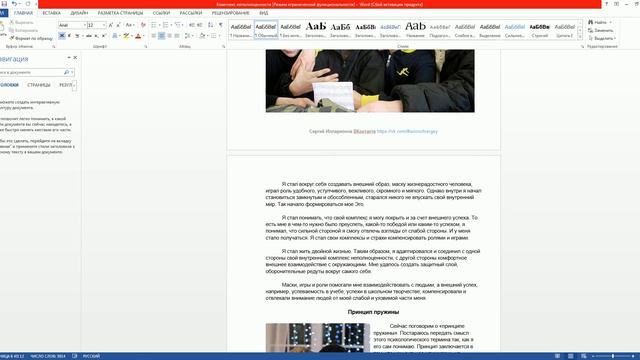Open the РАЗМЕТКА СТРАНИЦЫ tab
The image size is (640, 360).
click(x=120, y=13)
